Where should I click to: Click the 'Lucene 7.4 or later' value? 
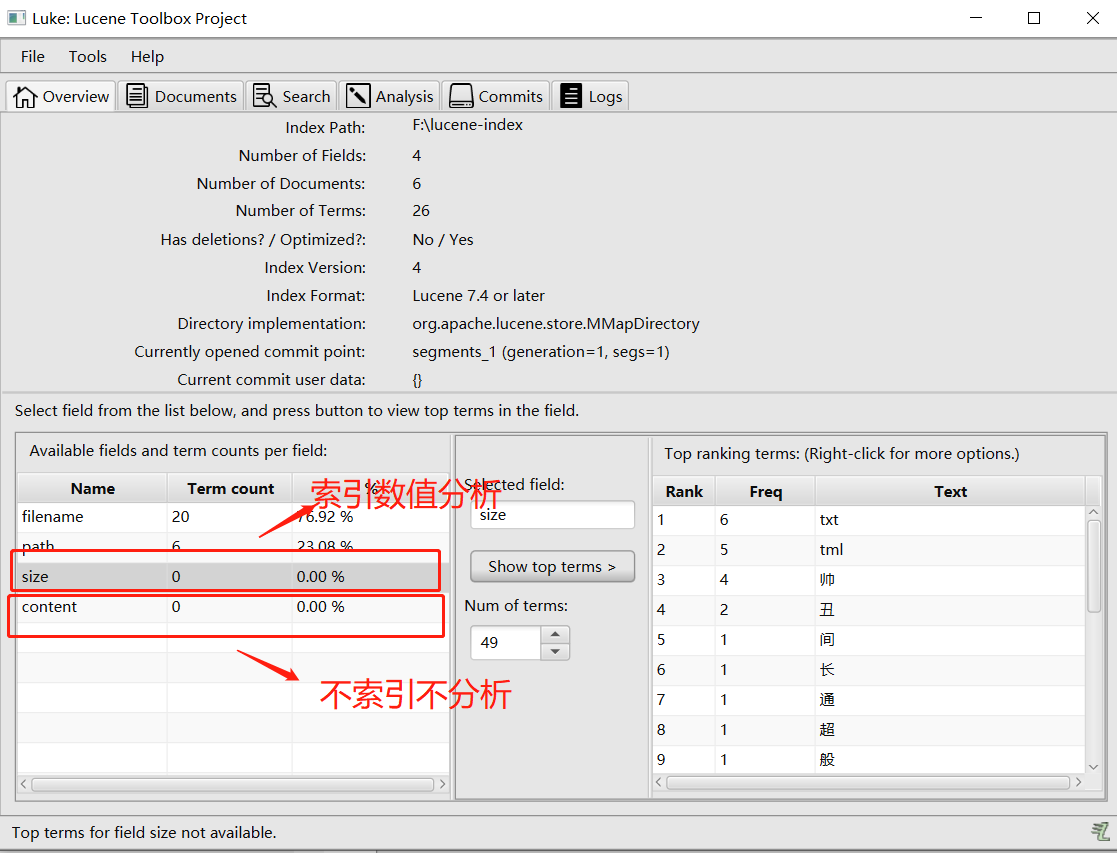click(478, 296)
